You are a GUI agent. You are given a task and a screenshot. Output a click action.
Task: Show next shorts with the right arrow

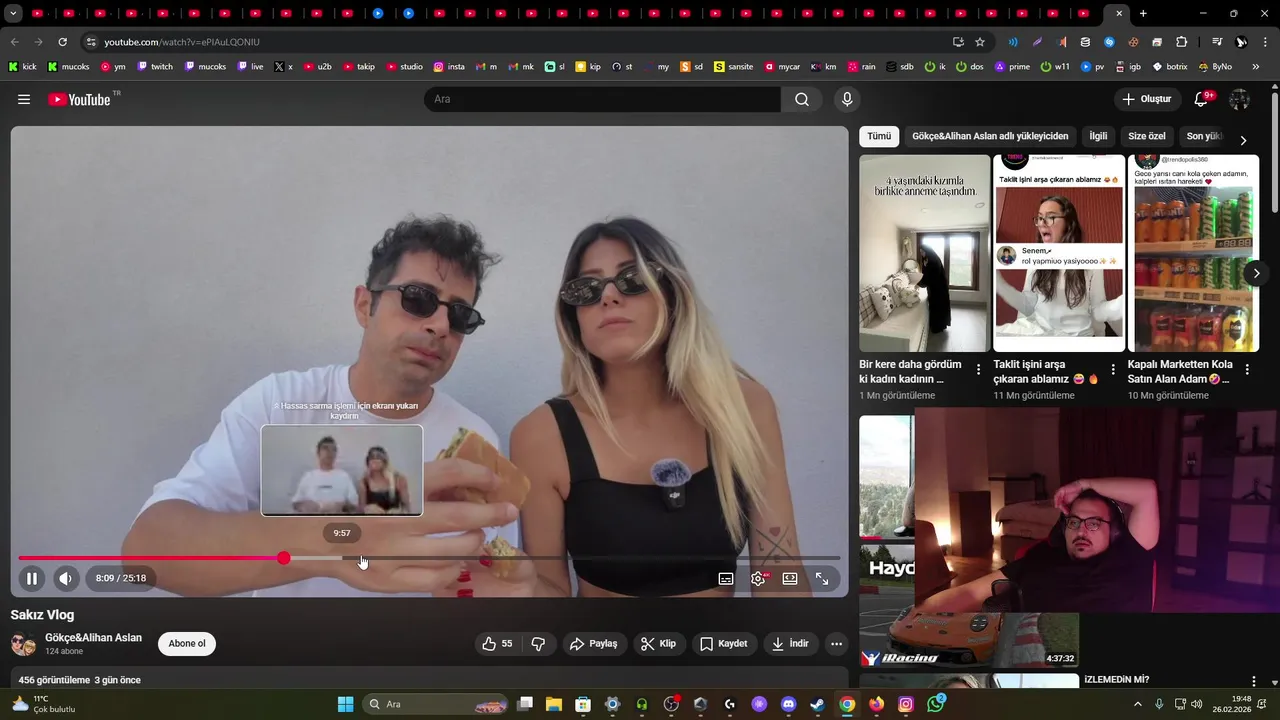(x=1257, y=273)
